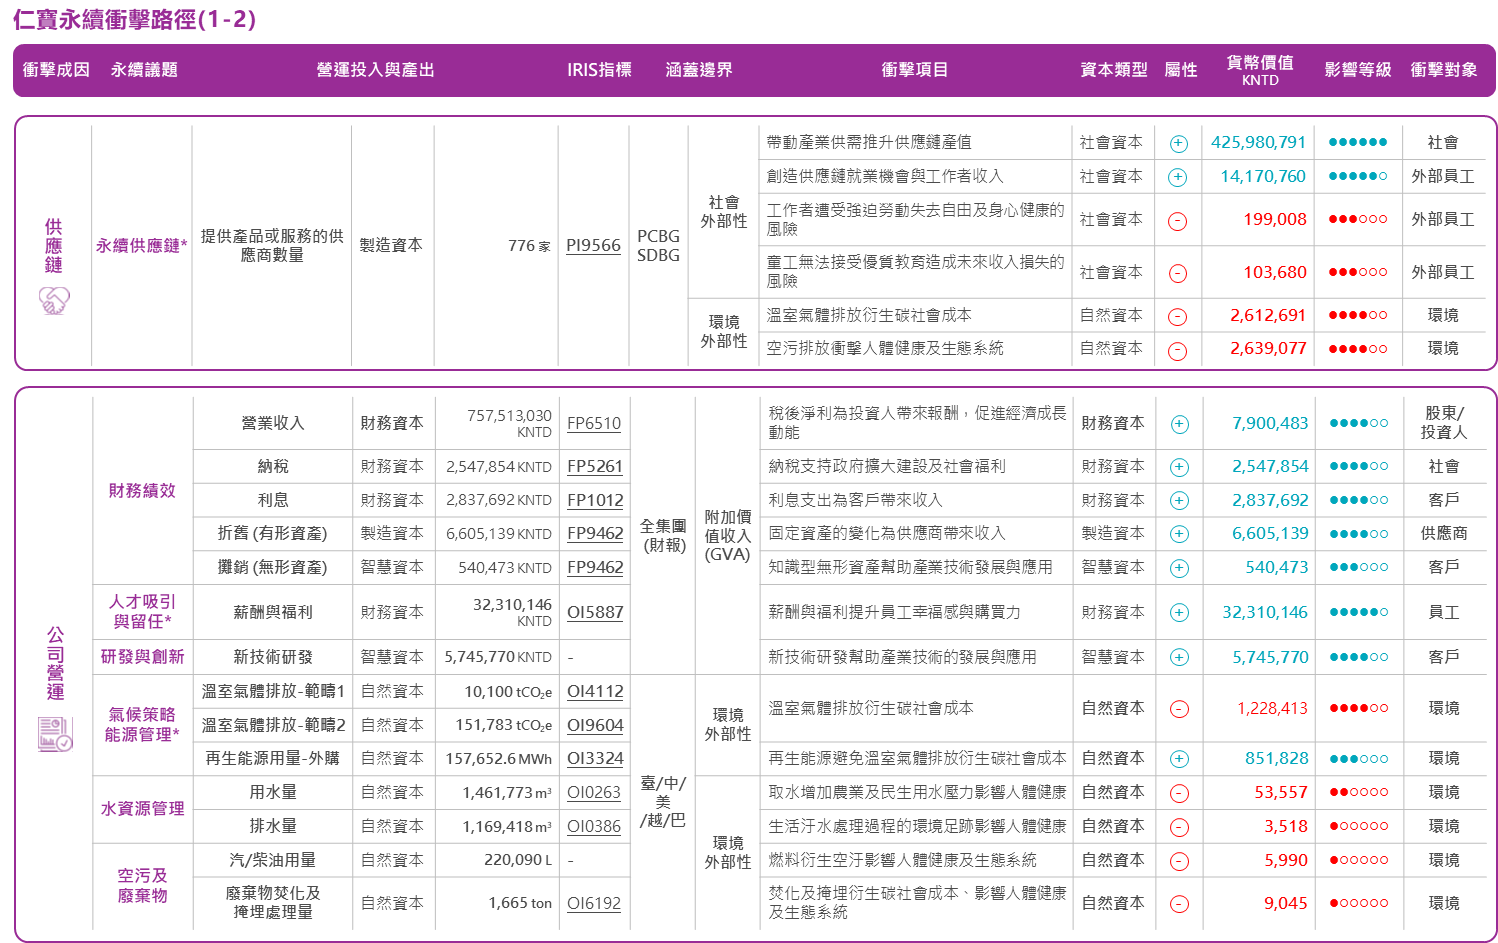Click the minus icon beside 53,557
Image resolution: width=1498 pixels, height=943 pixels.
tap(1180, 793)
